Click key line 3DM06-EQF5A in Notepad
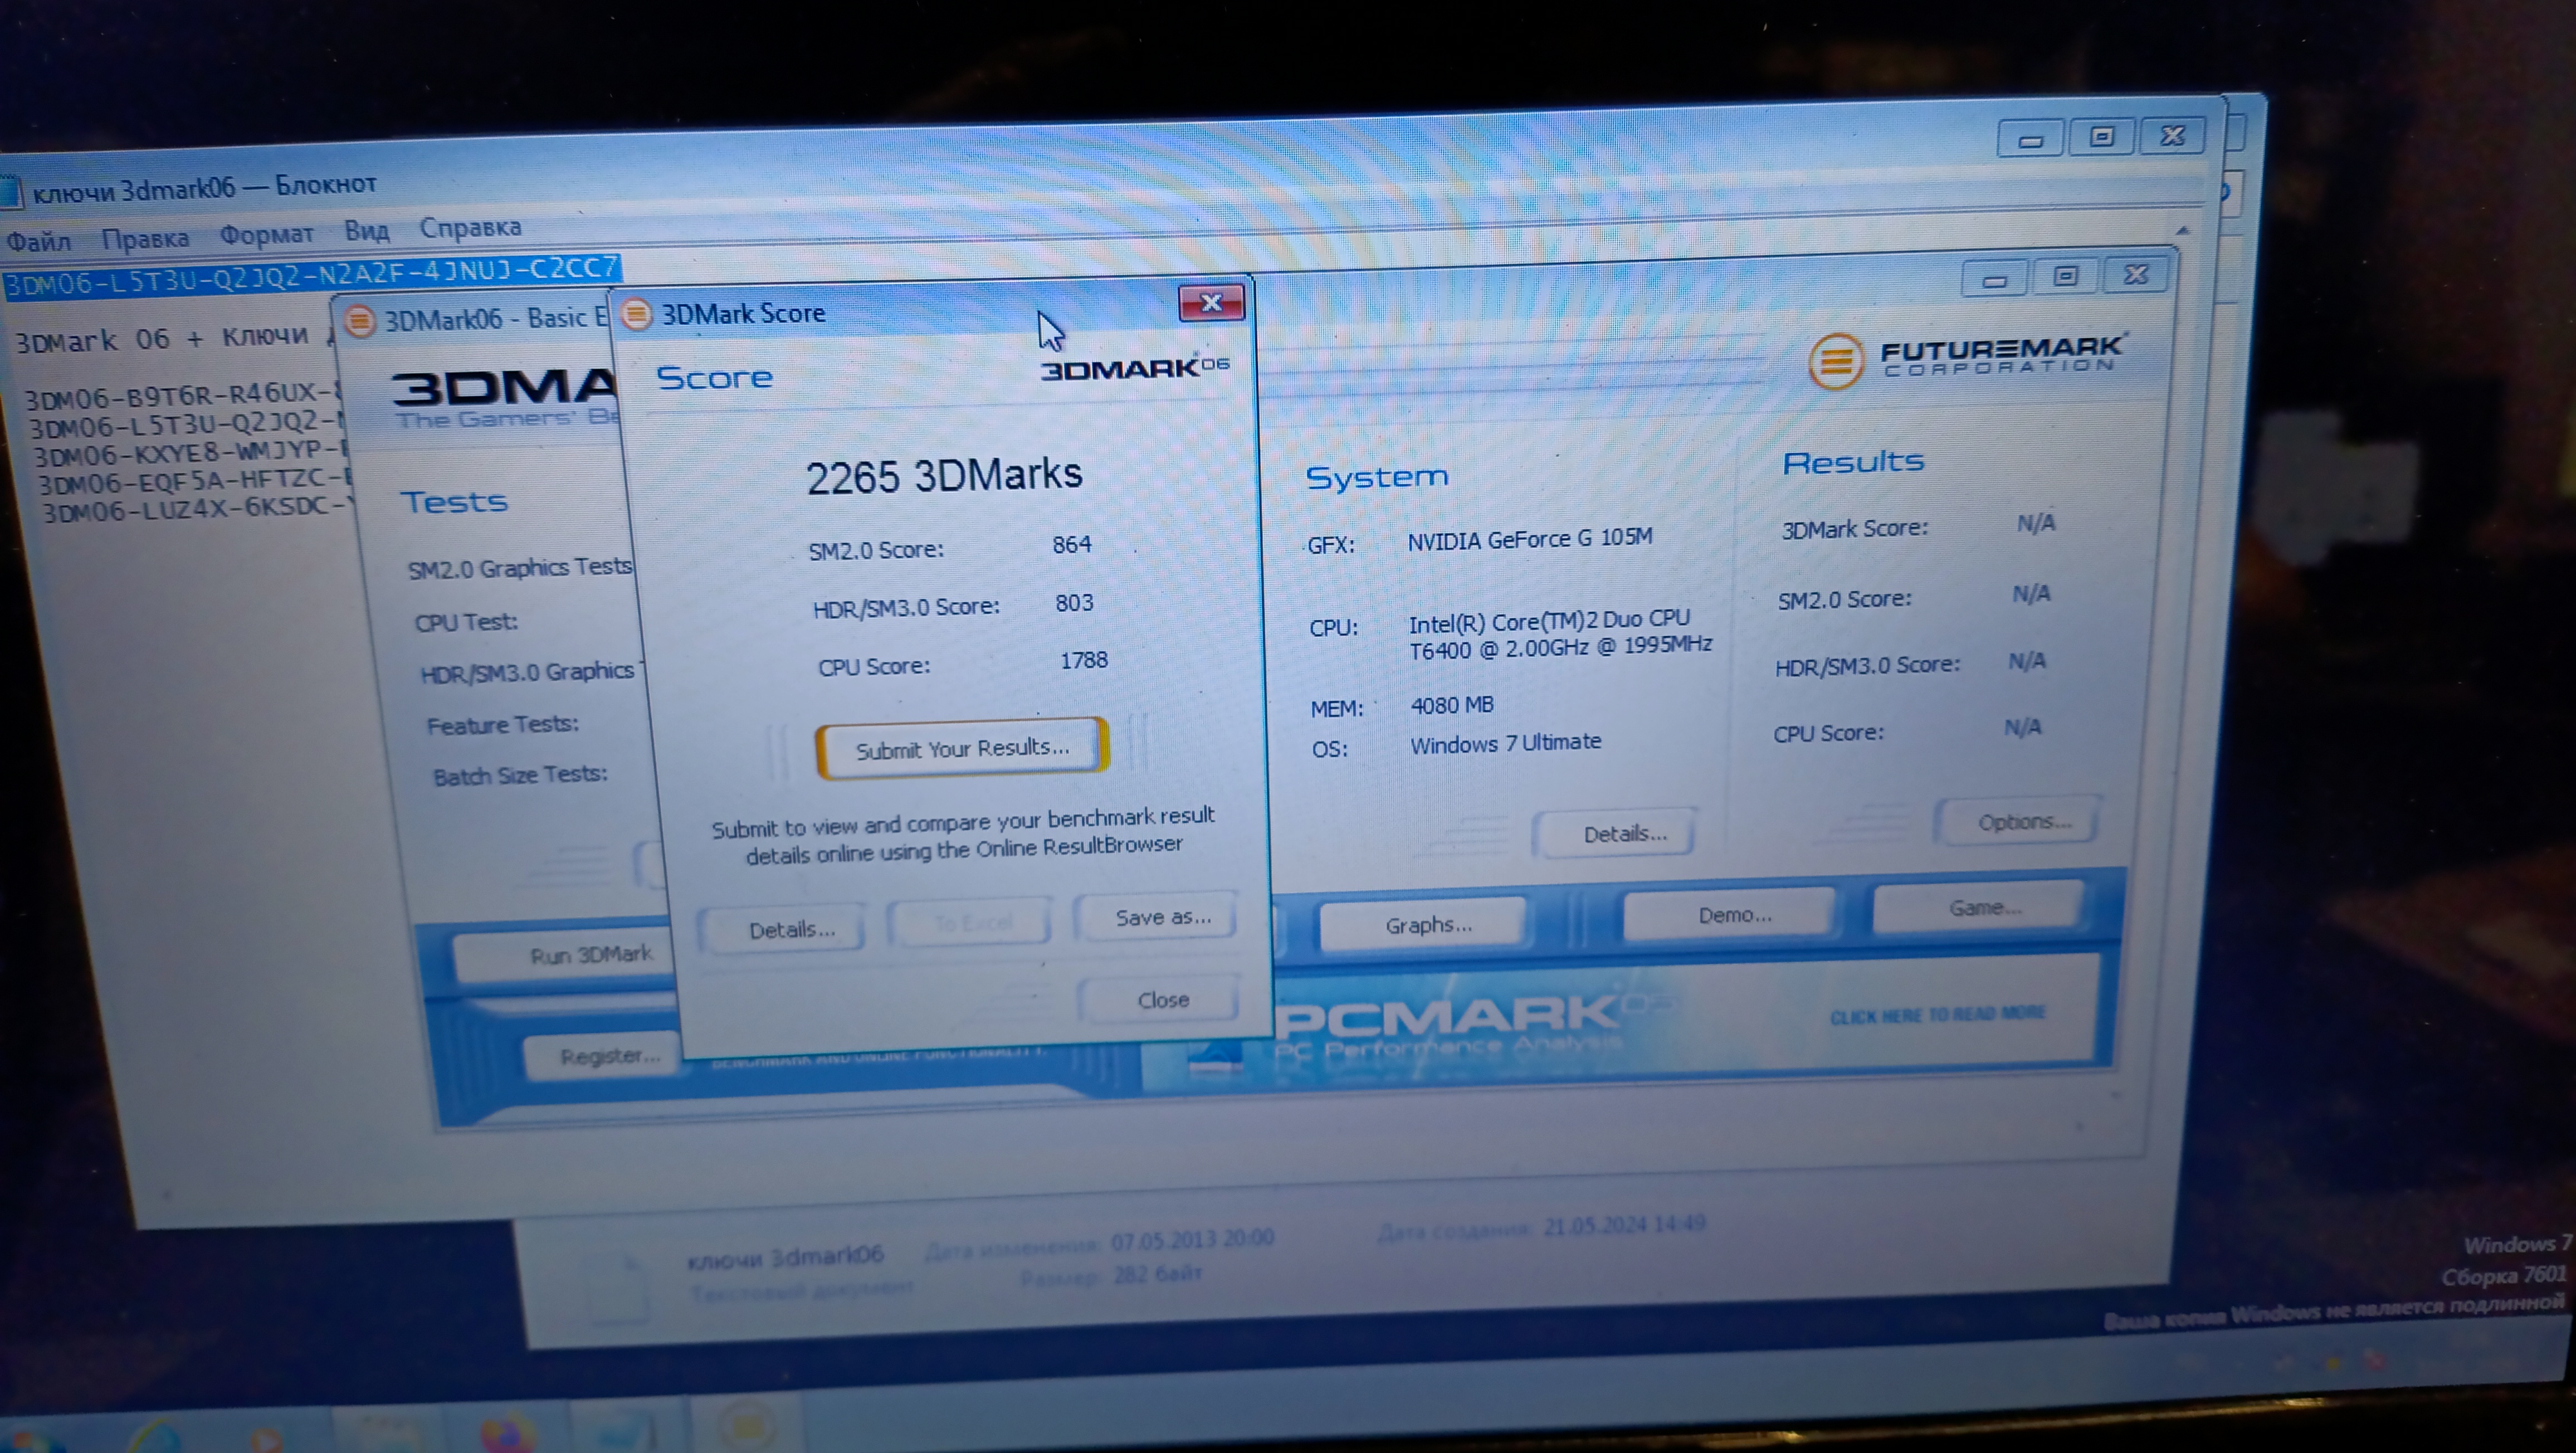This screenshot has width=2576, height=1453. click(x=195, y=482)
